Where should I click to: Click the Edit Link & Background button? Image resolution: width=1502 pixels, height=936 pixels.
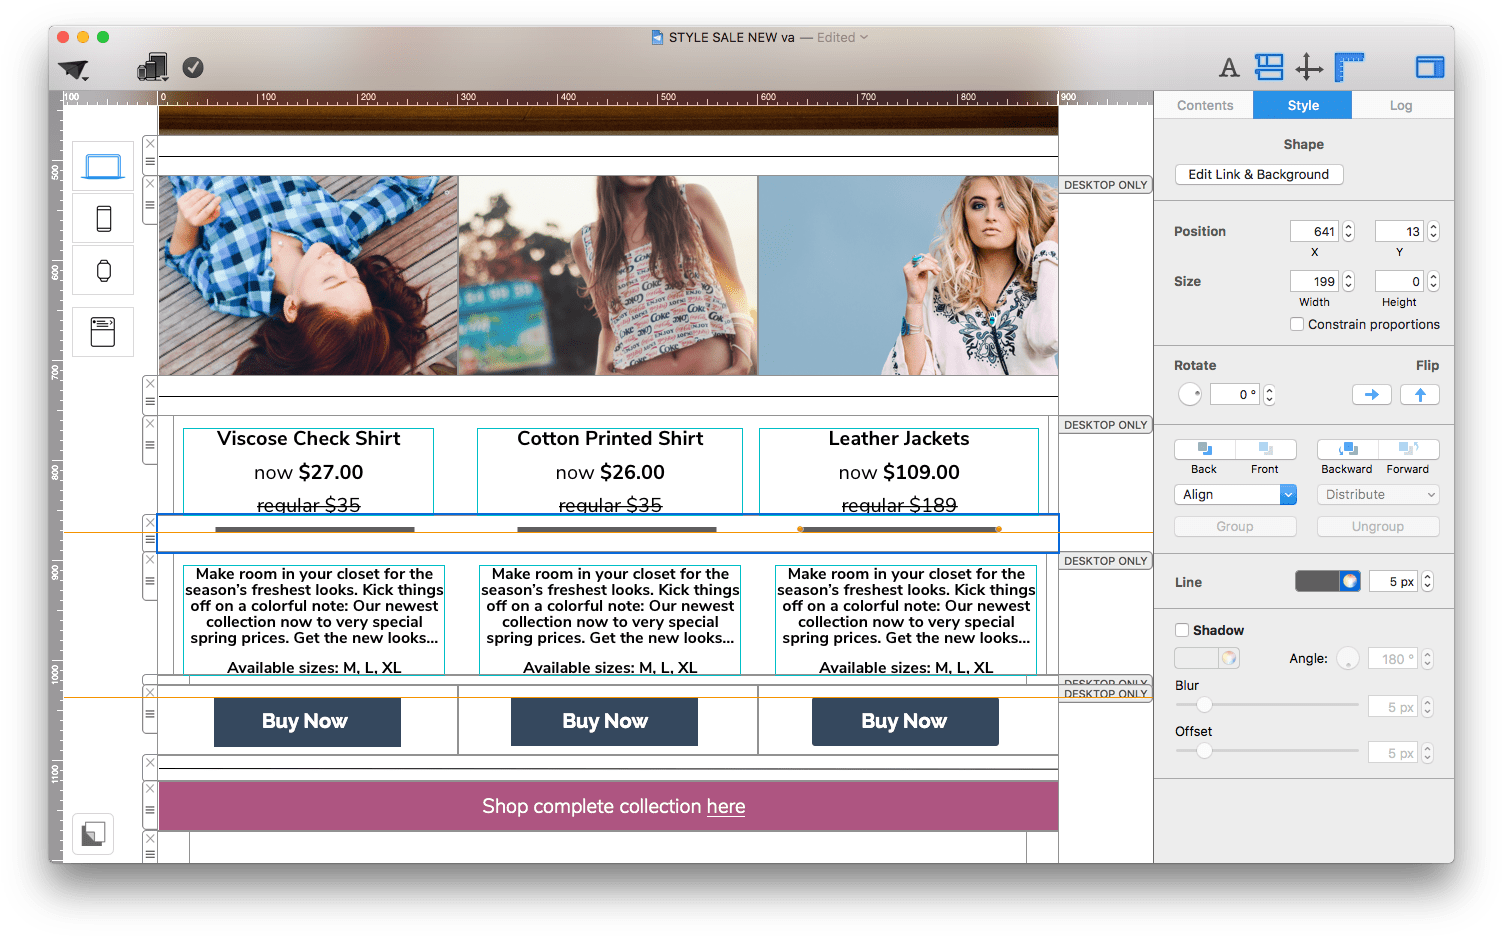point(1258,174)
